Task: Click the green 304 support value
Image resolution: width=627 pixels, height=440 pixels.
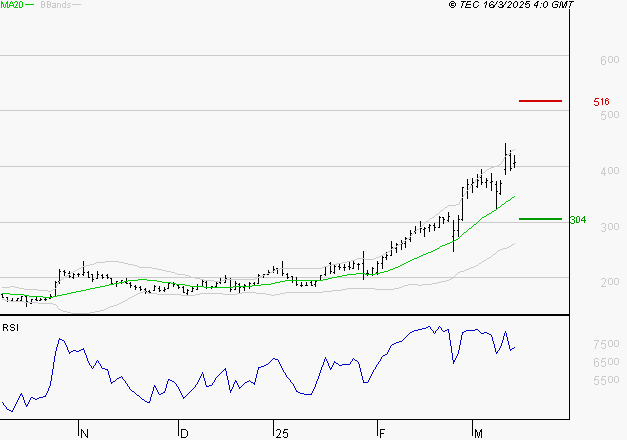Action: tap(578, 220)
